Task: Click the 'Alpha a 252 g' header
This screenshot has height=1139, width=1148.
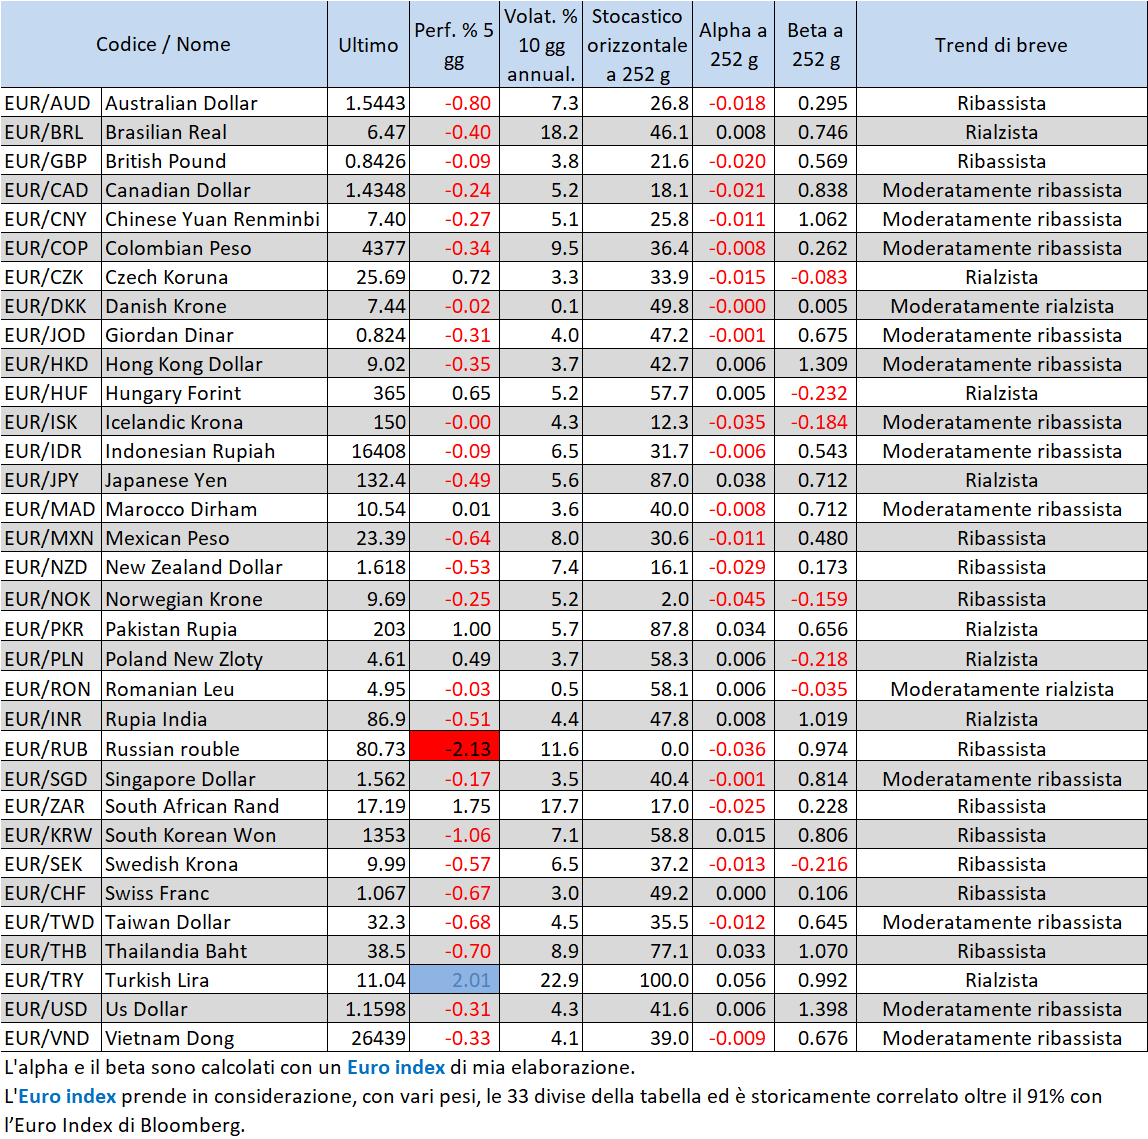Action: coord(733,45)
